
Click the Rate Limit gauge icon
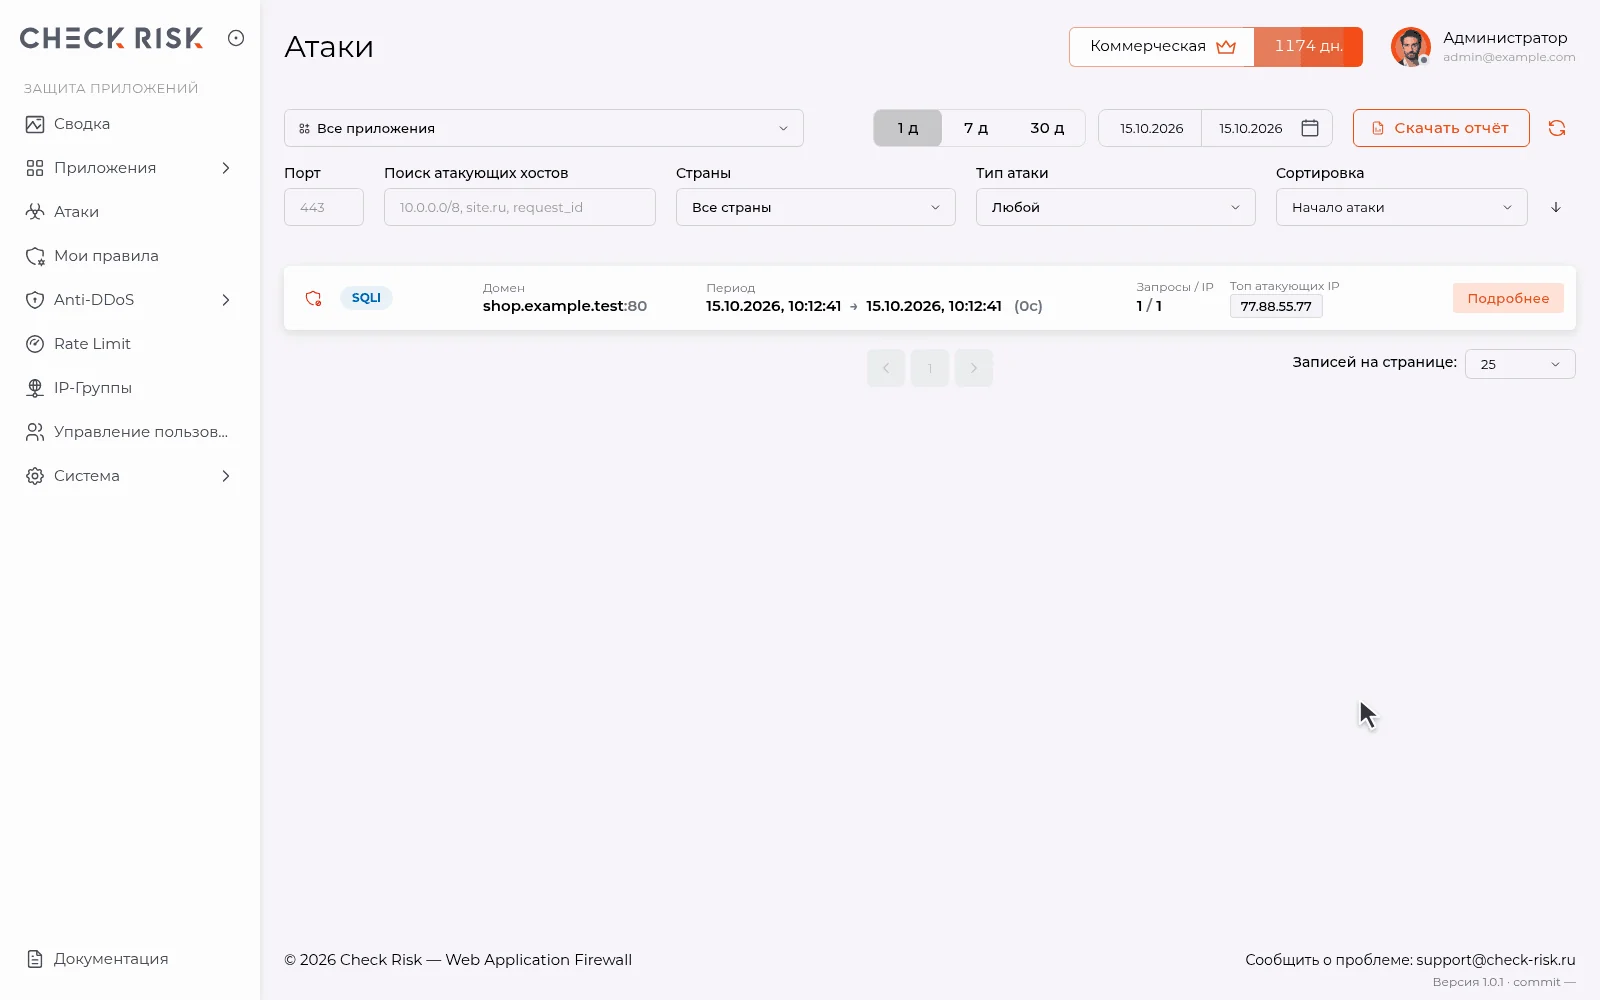[x=35, y=344]
